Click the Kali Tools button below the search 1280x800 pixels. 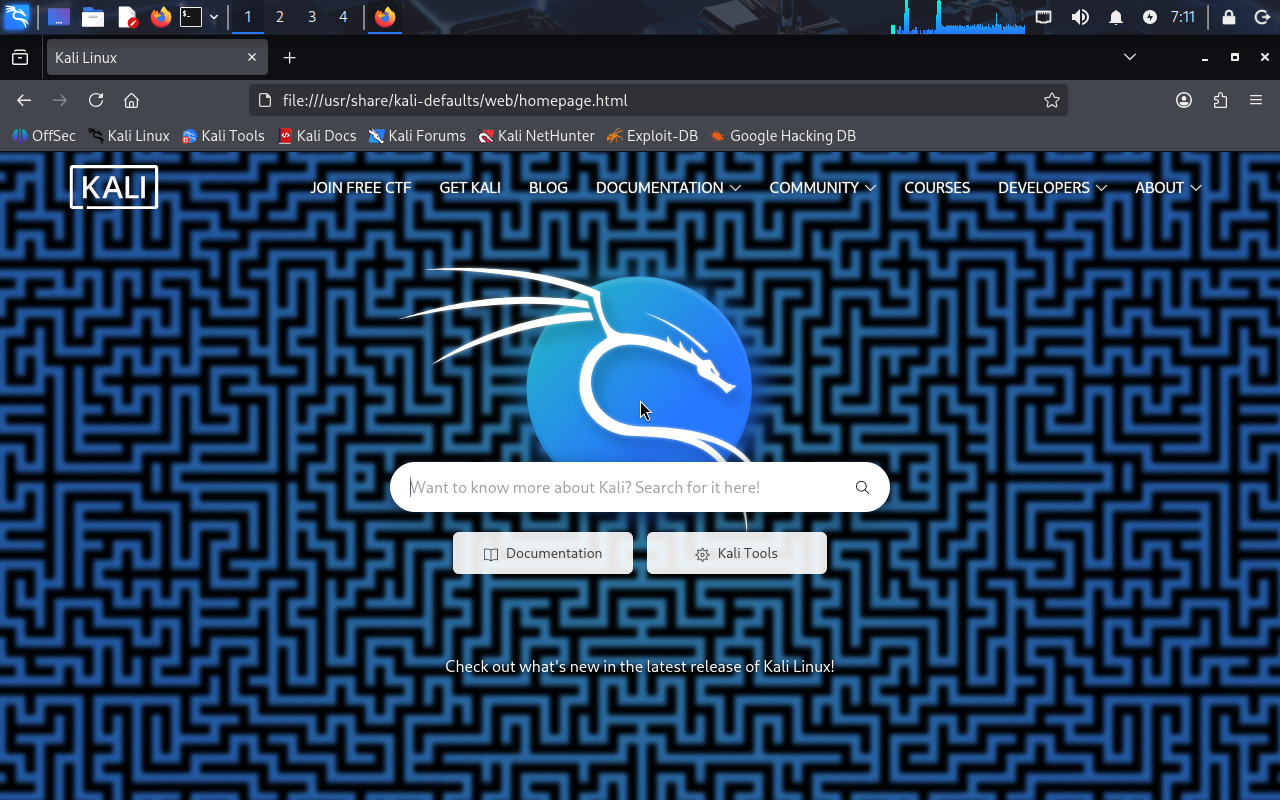[737, 554]
